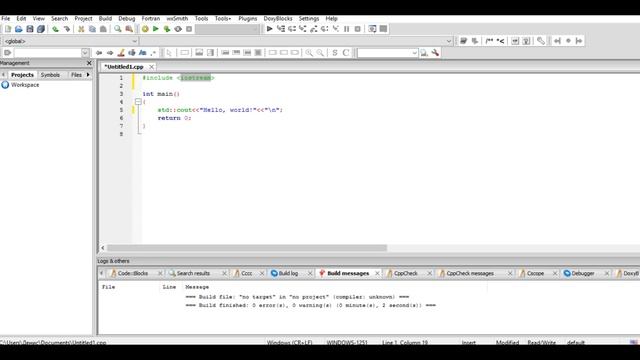Click the jump forward arrow icon

110,53
